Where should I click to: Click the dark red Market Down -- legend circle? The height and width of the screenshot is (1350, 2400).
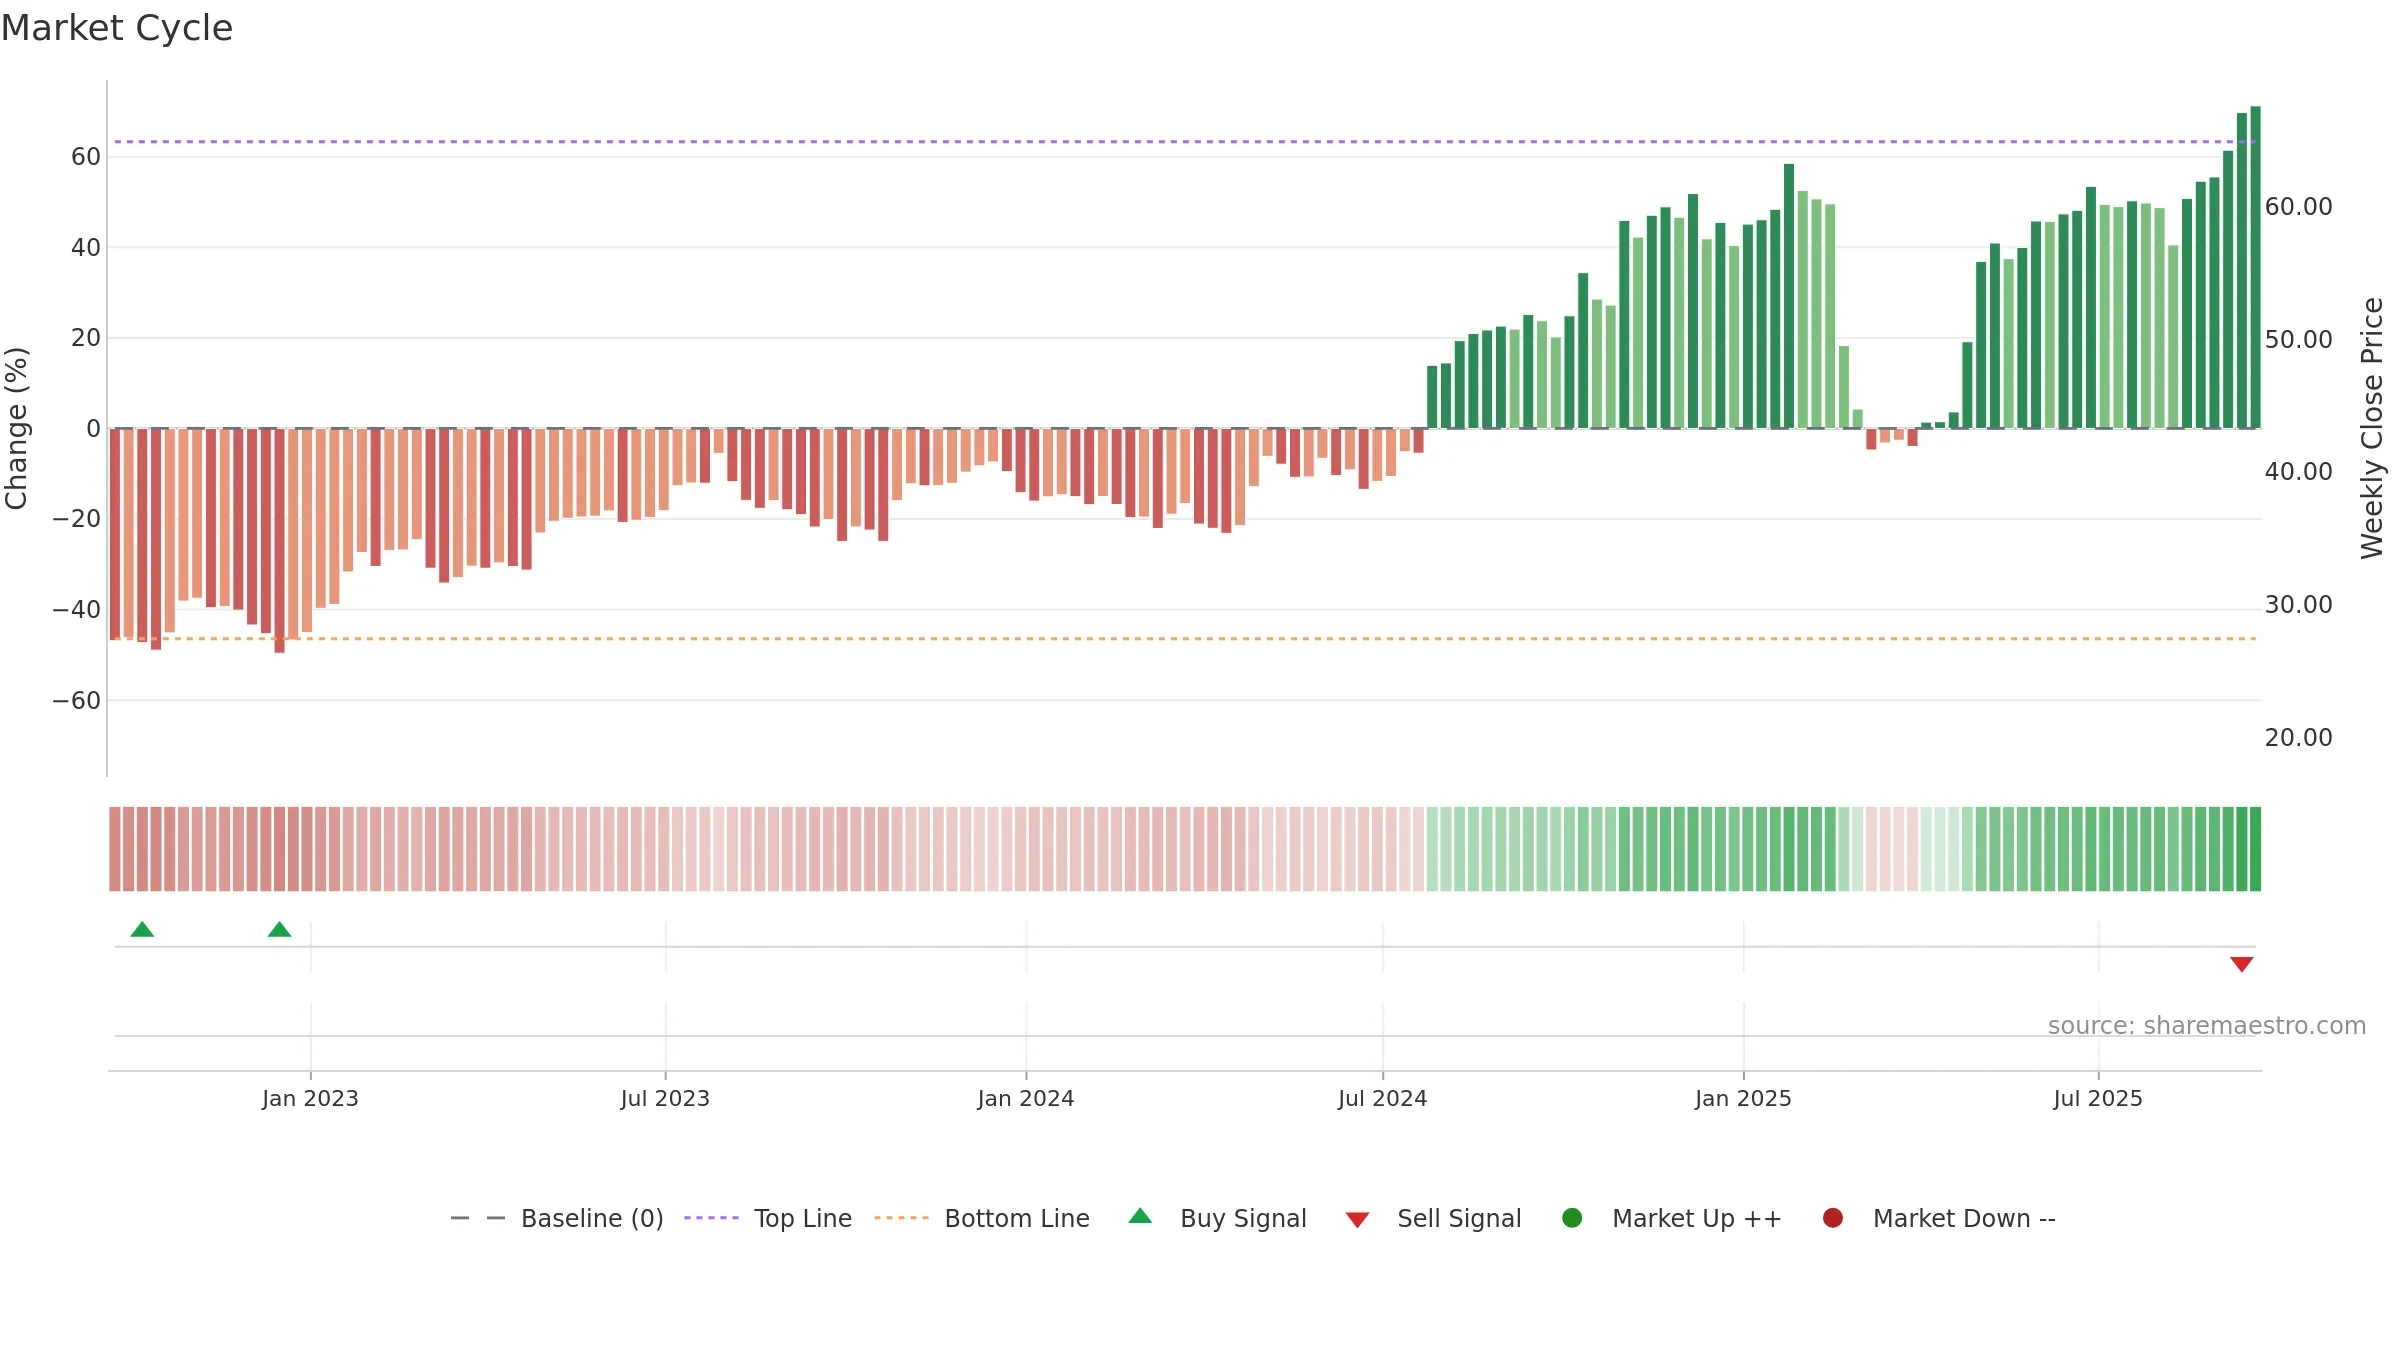pyautogui.click(x=1833, y=1218)
